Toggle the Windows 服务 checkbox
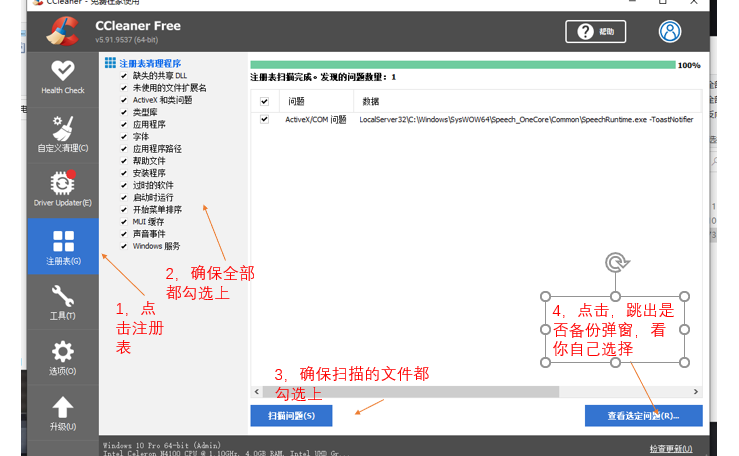 [124, 246]
